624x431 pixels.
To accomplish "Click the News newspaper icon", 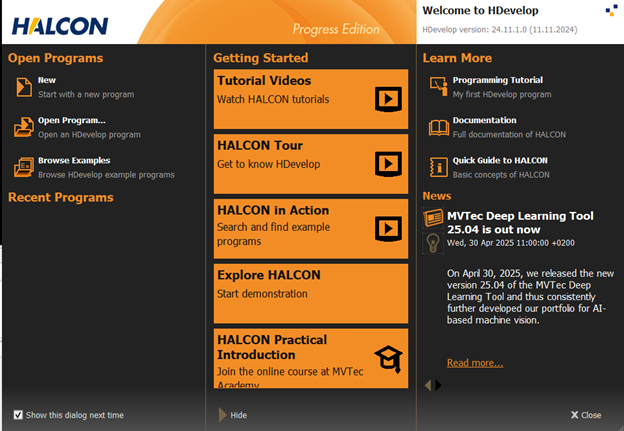I will click(433, 218).
